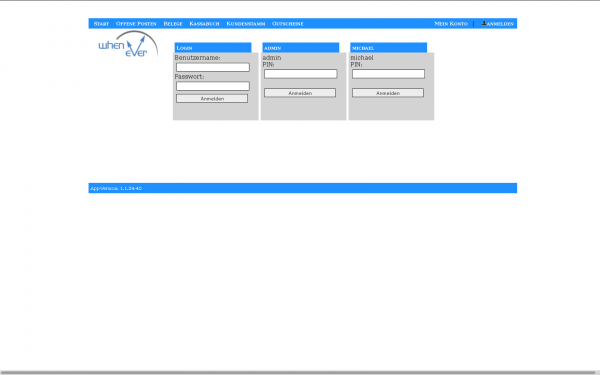Image resolution: width=600 pixels, height=375 pixels.
Task: Click the AppVersion text in footer
Action: (116, 188)
